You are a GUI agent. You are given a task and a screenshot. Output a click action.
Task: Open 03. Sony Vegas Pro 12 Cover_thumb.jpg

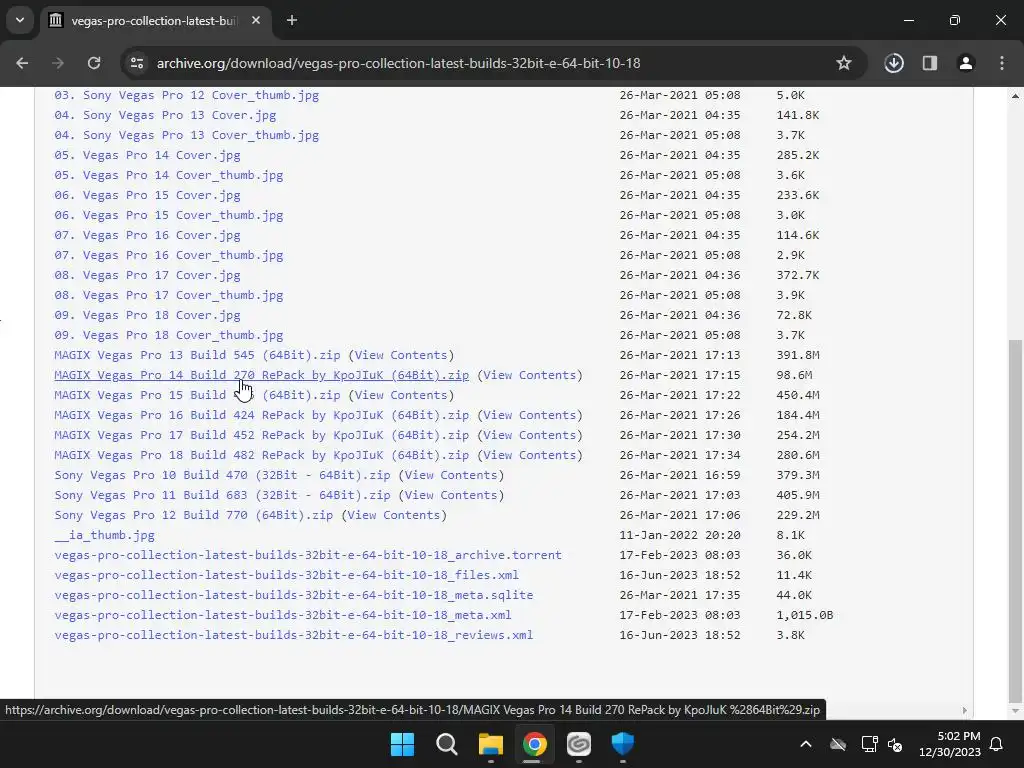point(186,95)
